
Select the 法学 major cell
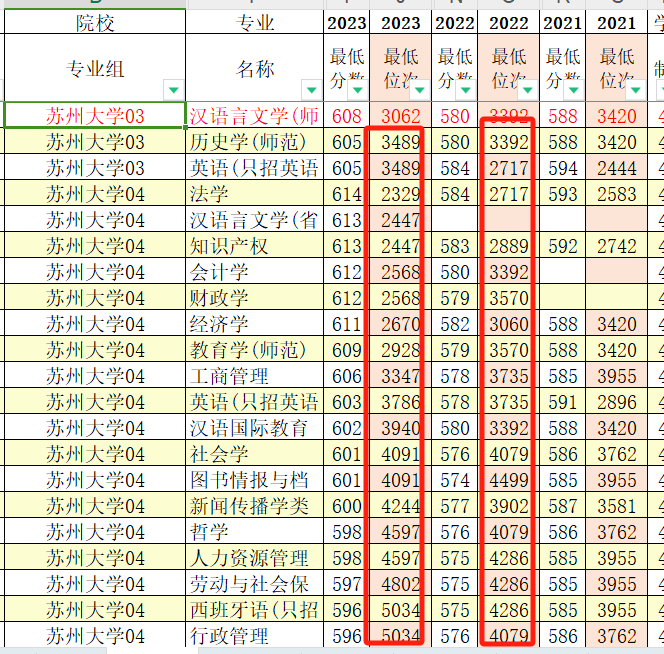(255, 194)
